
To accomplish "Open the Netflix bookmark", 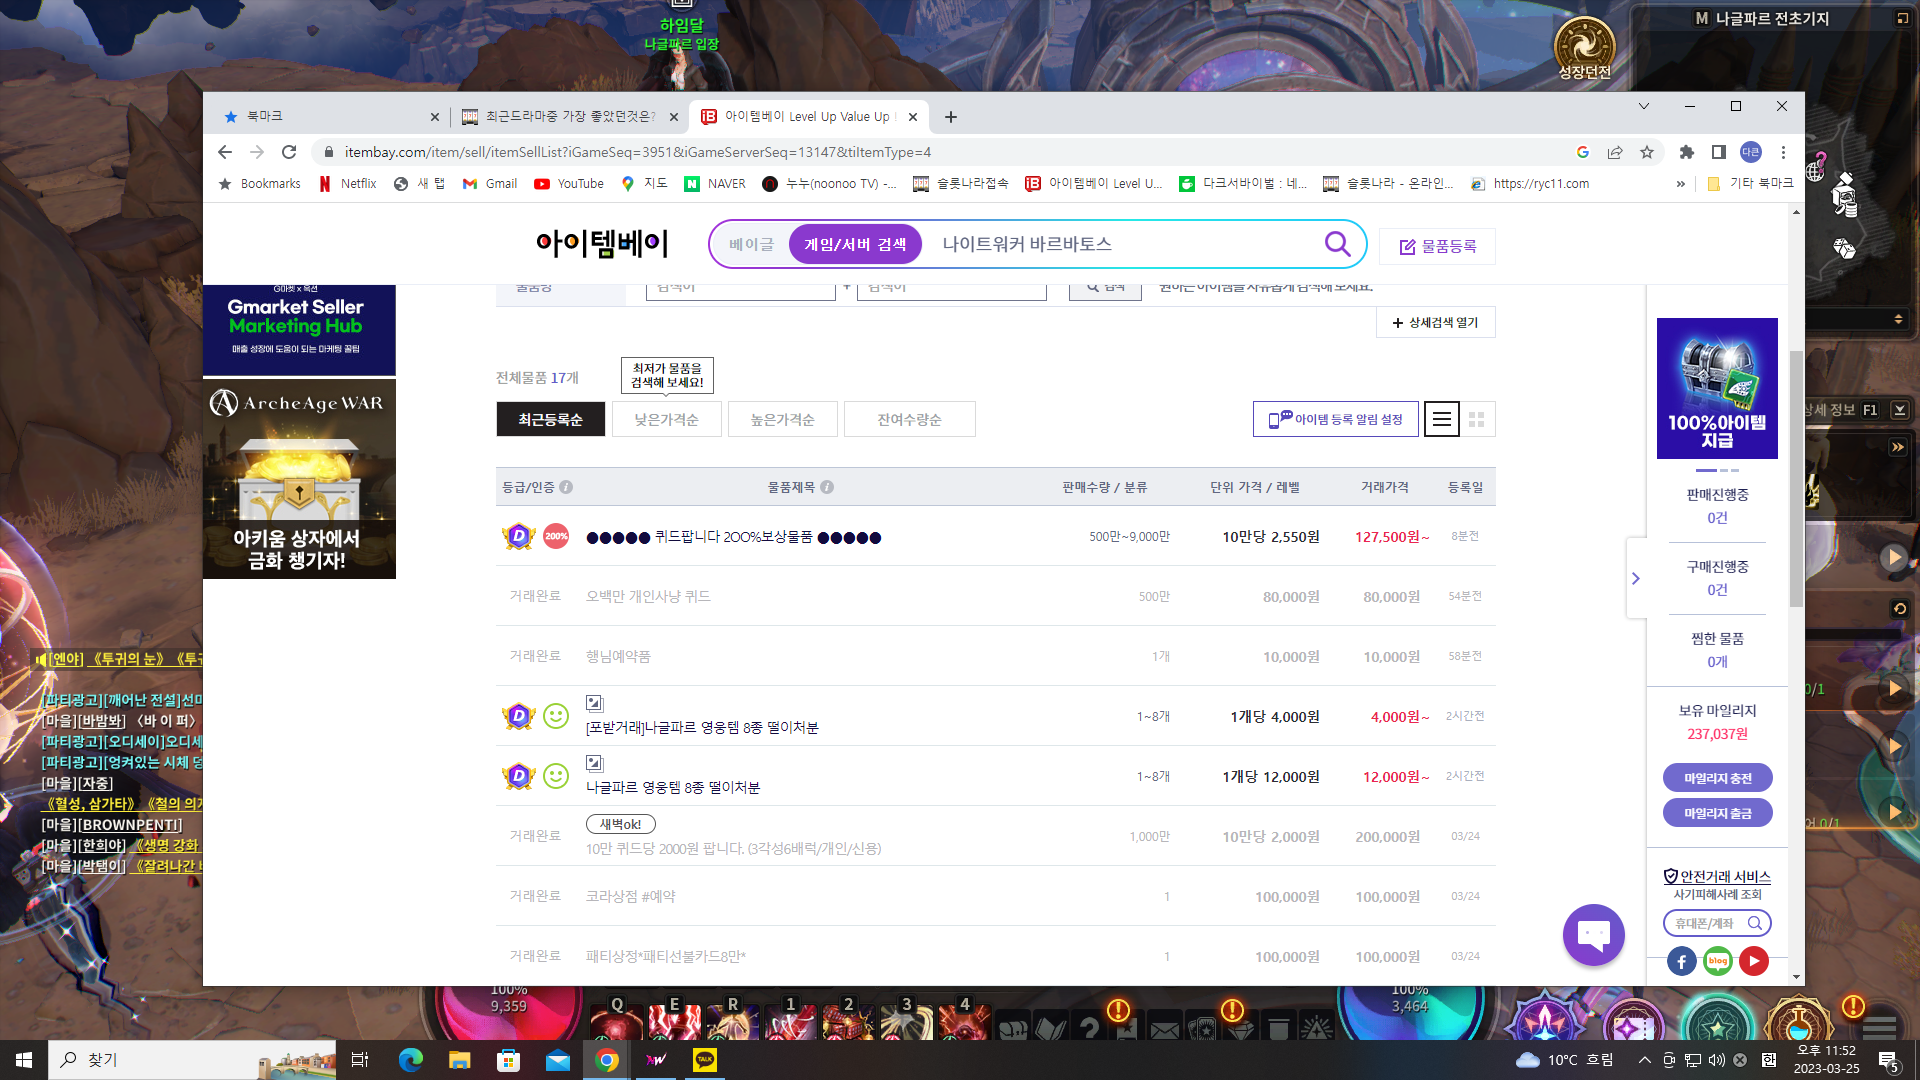I will [347, 184].
